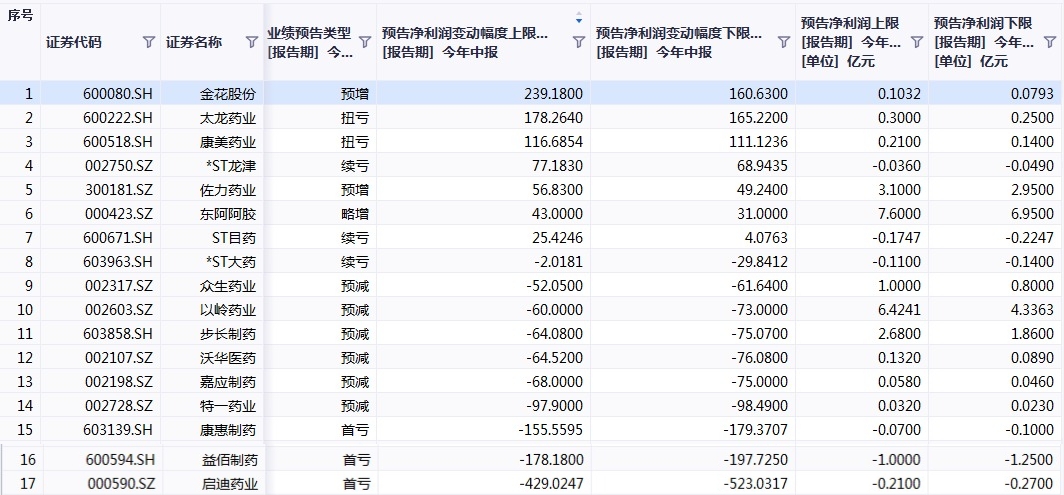Click filter icon on 业绩预告类型 column
This screenshot has height=495, width=1064.
pos(365,42)
